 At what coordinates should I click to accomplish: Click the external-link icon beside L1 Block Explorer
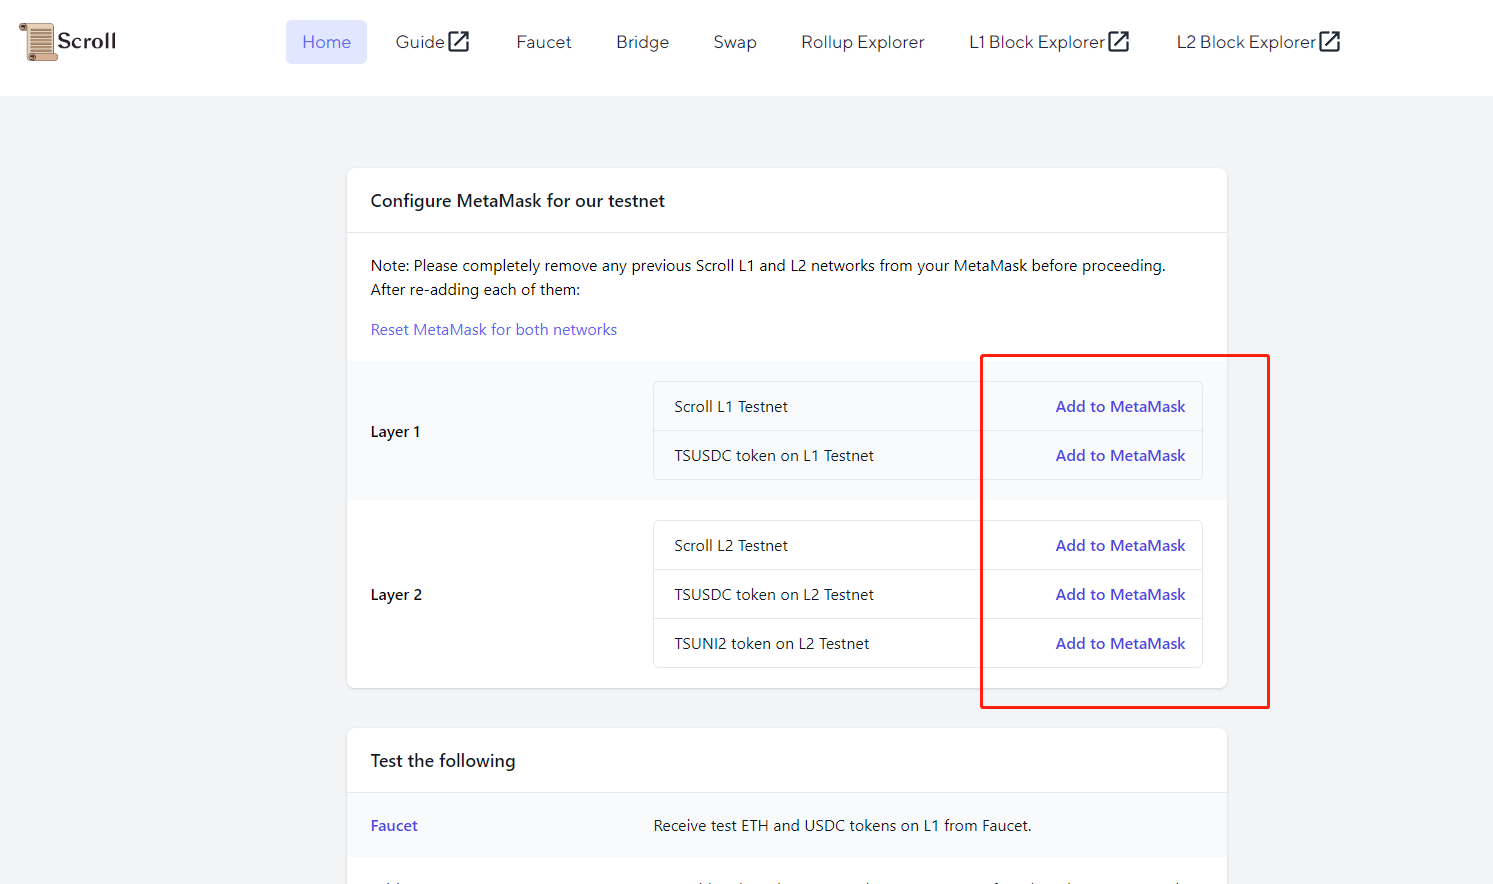coord(1119,41)
